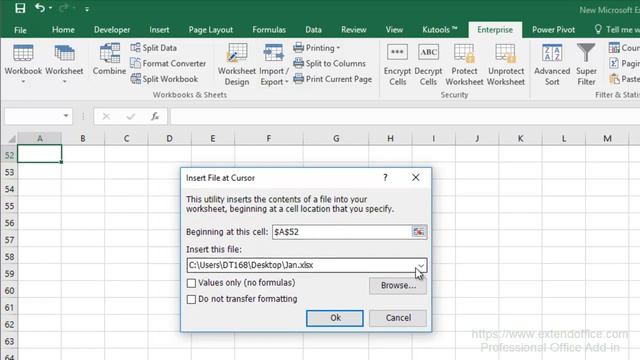Open the File tab
The image size is (640, 360).
tap(20, 30)
